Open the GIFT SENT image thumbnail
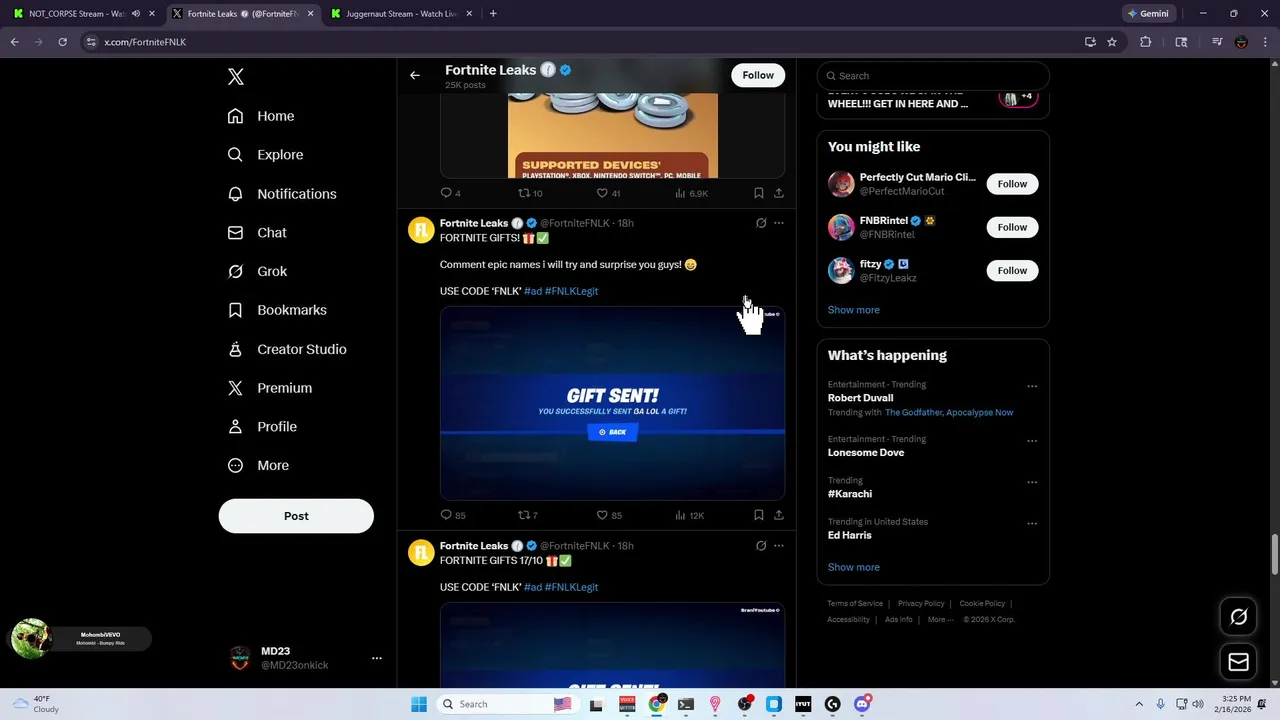 [612, 403]
